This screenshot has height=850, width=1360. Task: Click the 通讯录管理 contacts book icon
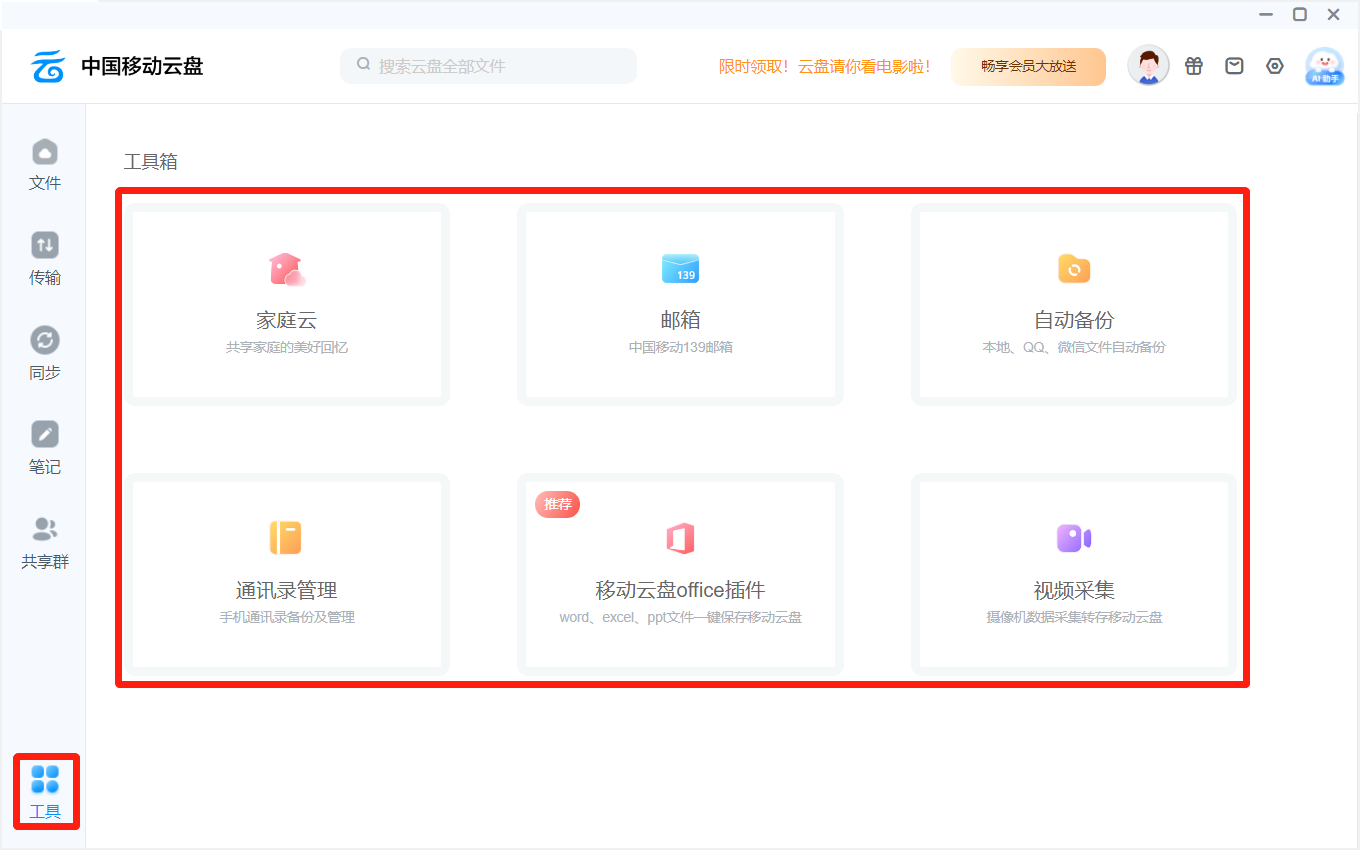point(285,538)
